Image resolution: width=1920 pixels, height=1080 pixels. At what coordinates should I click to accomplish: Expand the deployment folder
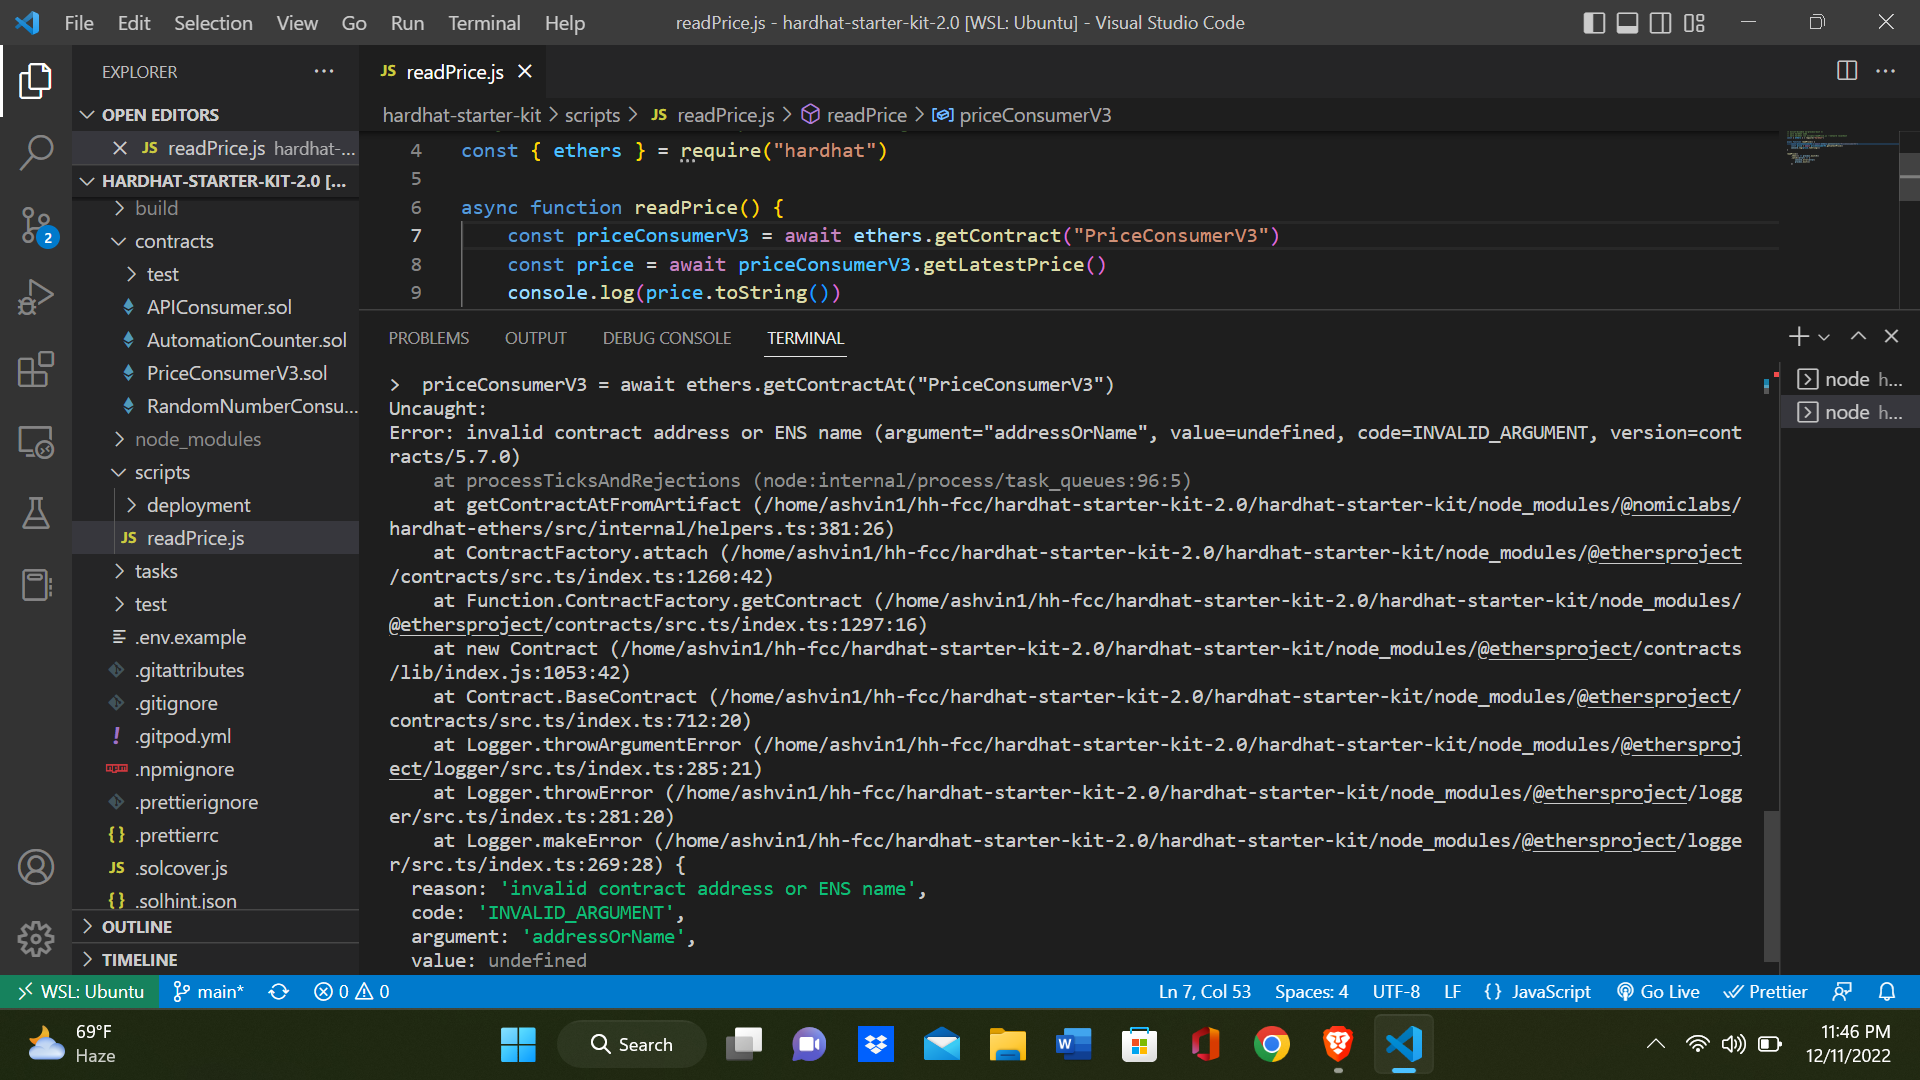pyautogui.click(x=216, y=505)
